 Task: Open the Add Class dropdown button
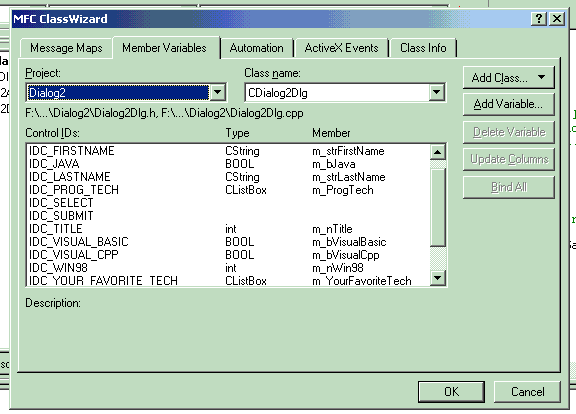point(508,78)
